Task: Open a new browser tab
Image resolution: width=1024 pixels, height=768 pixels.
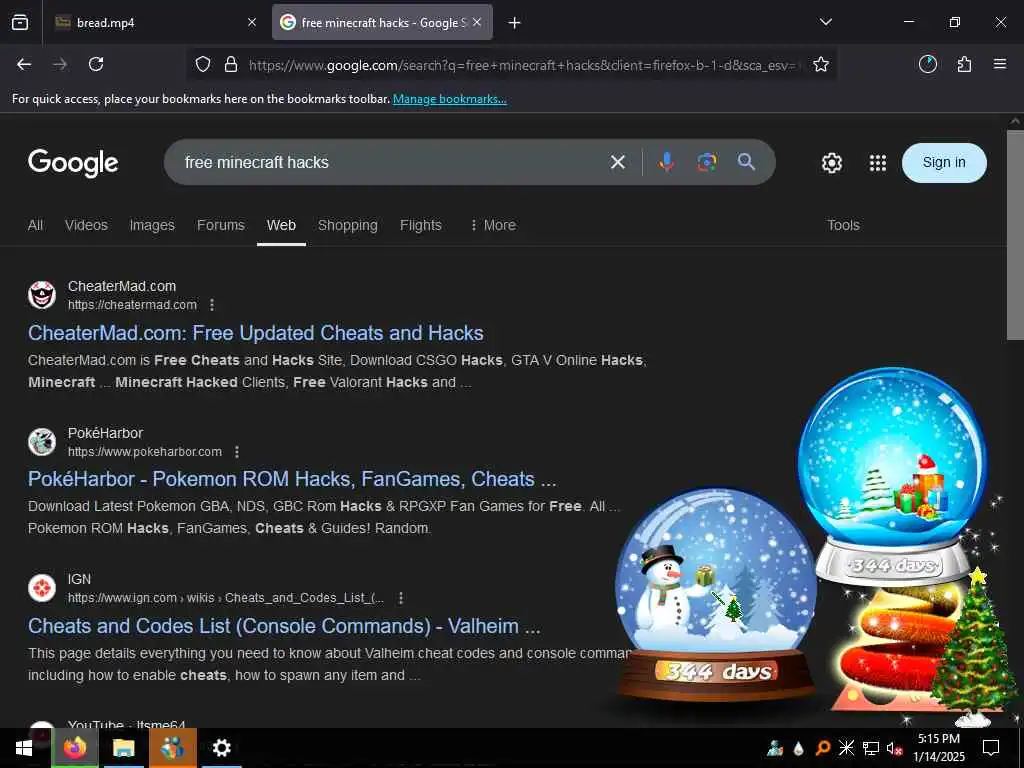Action: click(x=515, y=23)
